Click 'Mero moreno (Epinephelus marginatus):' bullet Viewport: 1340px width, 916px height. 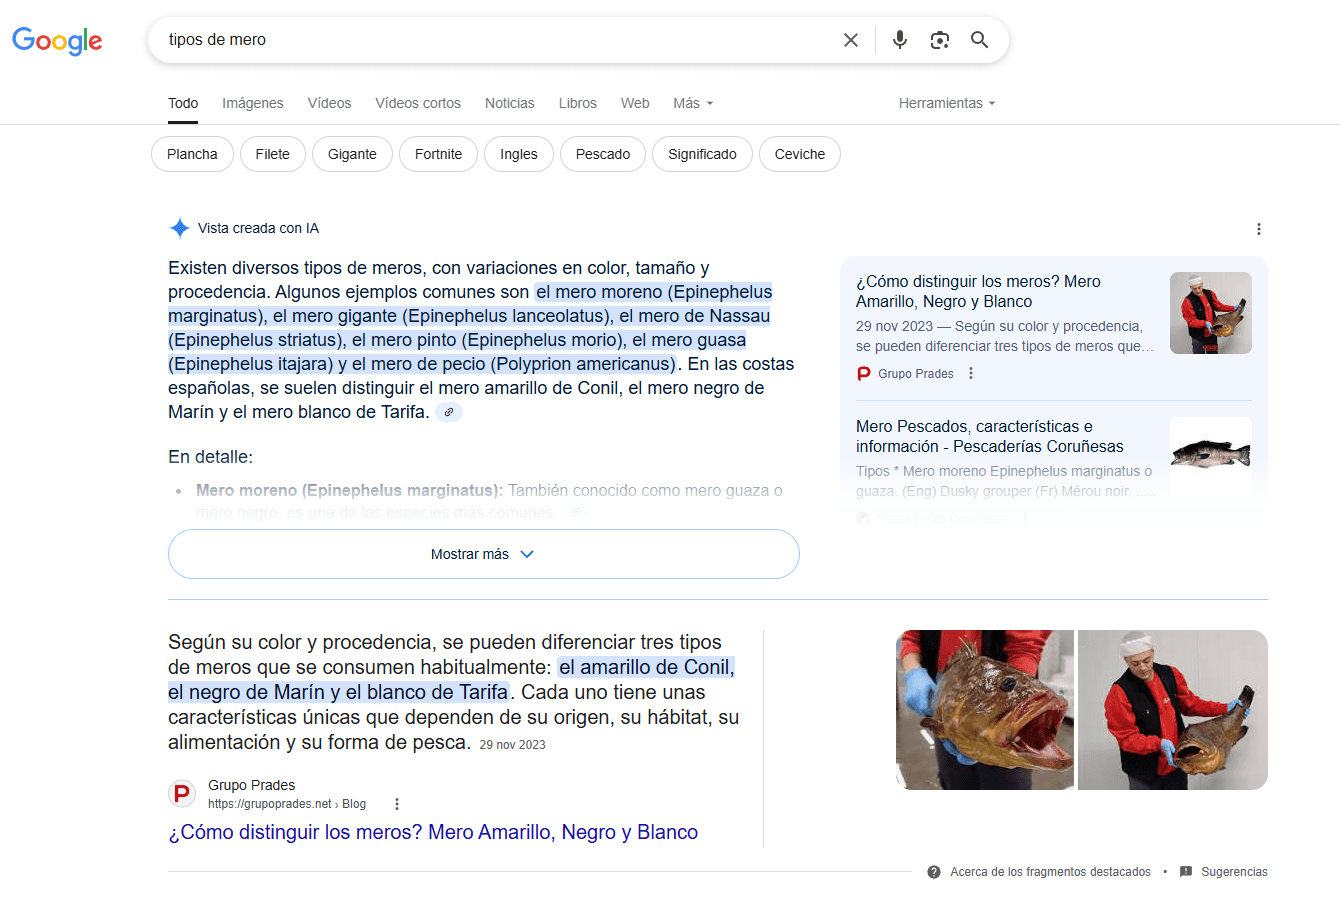(x=350, y=490)
